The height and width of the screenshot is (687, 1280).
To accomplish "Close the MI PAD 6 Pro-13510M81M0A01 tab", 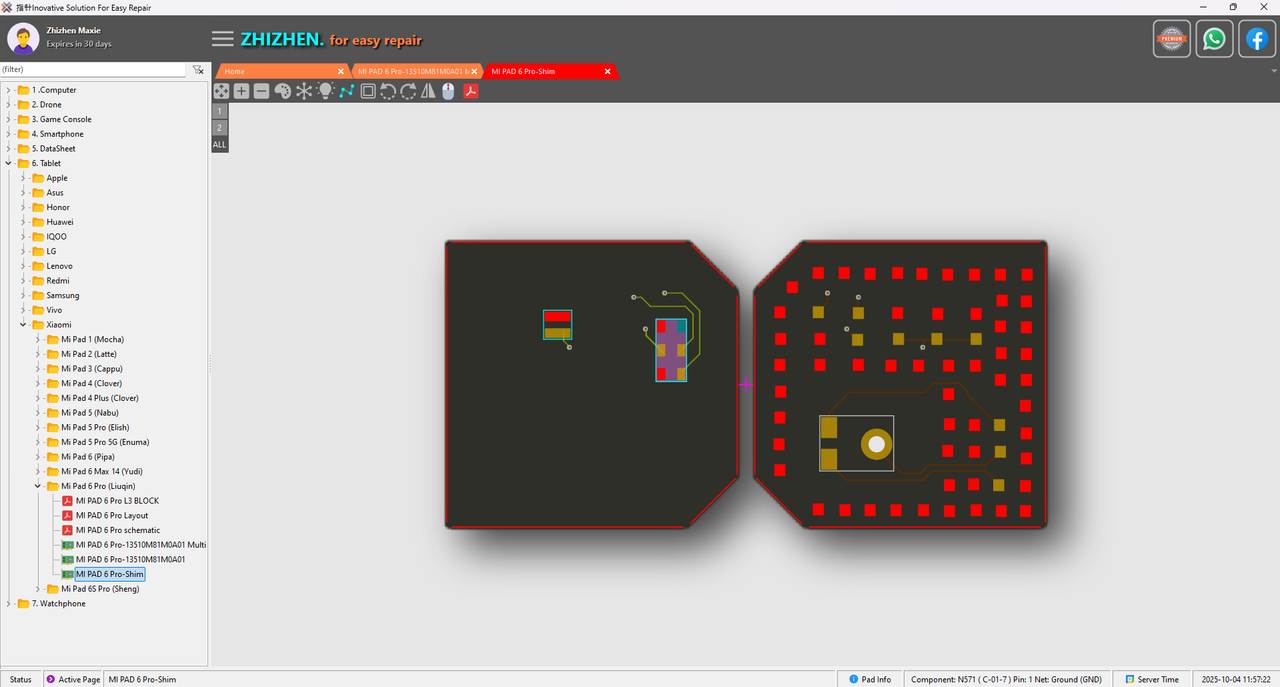I will click(x=475, y=71).
